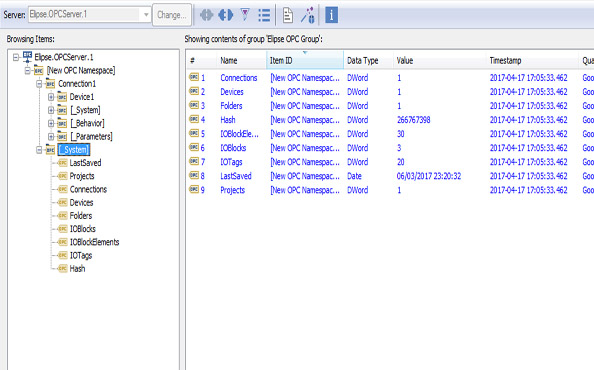This screenshot has width=594, height=370.
Task: Click the document page toolbar icon
Action: tap(288, 15)
